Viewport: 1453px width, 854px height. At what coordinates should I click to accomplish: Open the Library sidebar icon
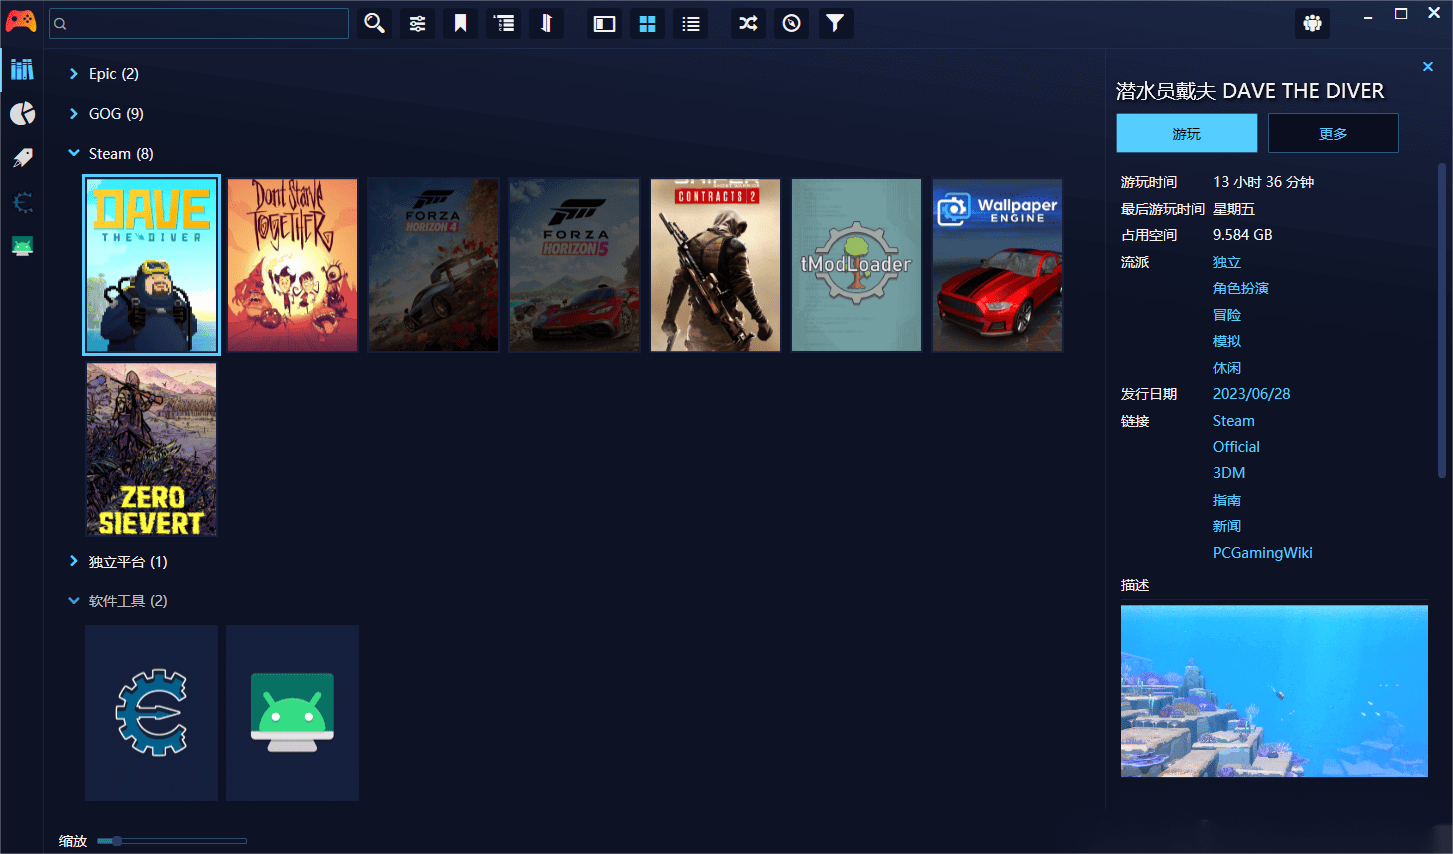click(22, 69)
